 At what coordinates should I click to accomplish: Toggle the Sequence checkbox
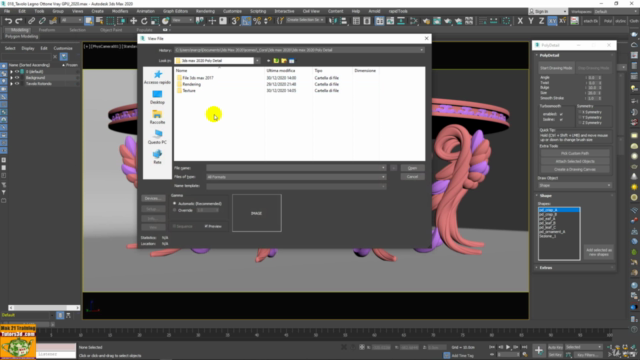pos(174,226)
